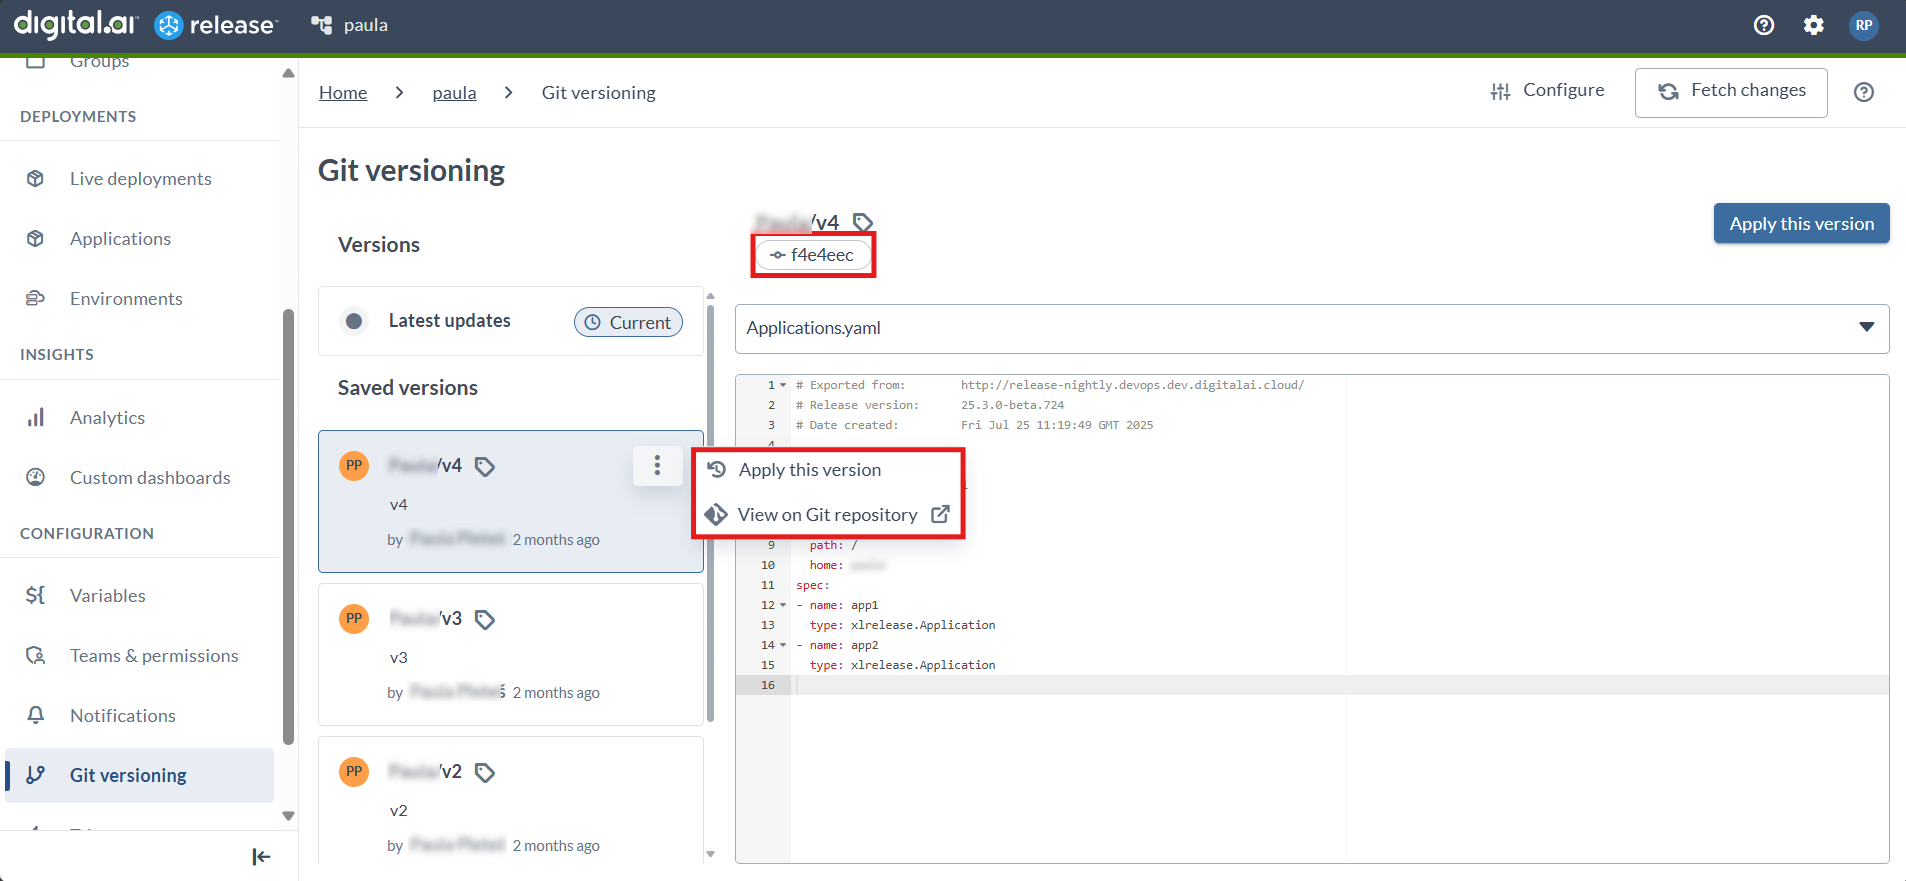
Task: Click the blue Apply this version button
Action: (1801, 223)
